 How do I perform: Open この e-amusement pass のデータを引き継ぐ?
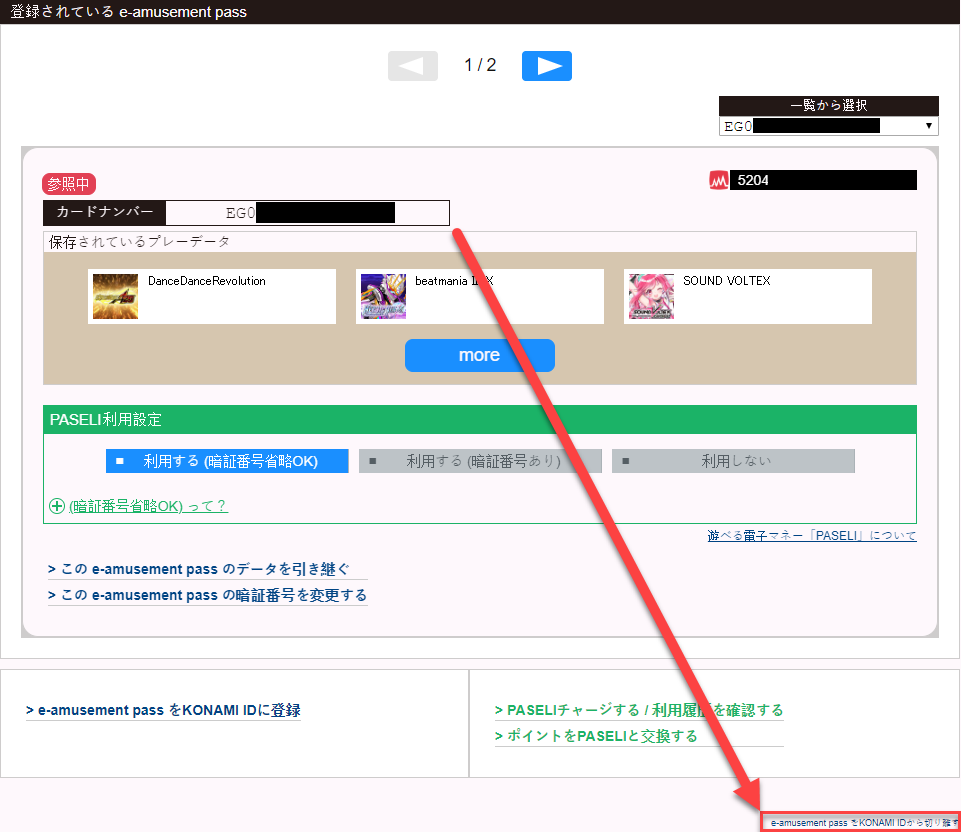click(x=199, y=569)
